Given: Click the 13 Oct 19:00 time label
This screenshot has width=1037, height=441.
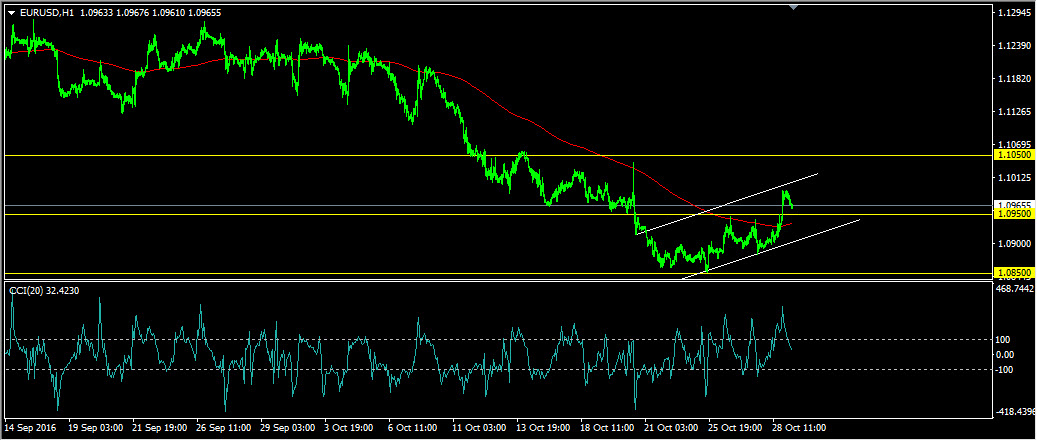Looking at the screenshot, I should pos(541,428).
